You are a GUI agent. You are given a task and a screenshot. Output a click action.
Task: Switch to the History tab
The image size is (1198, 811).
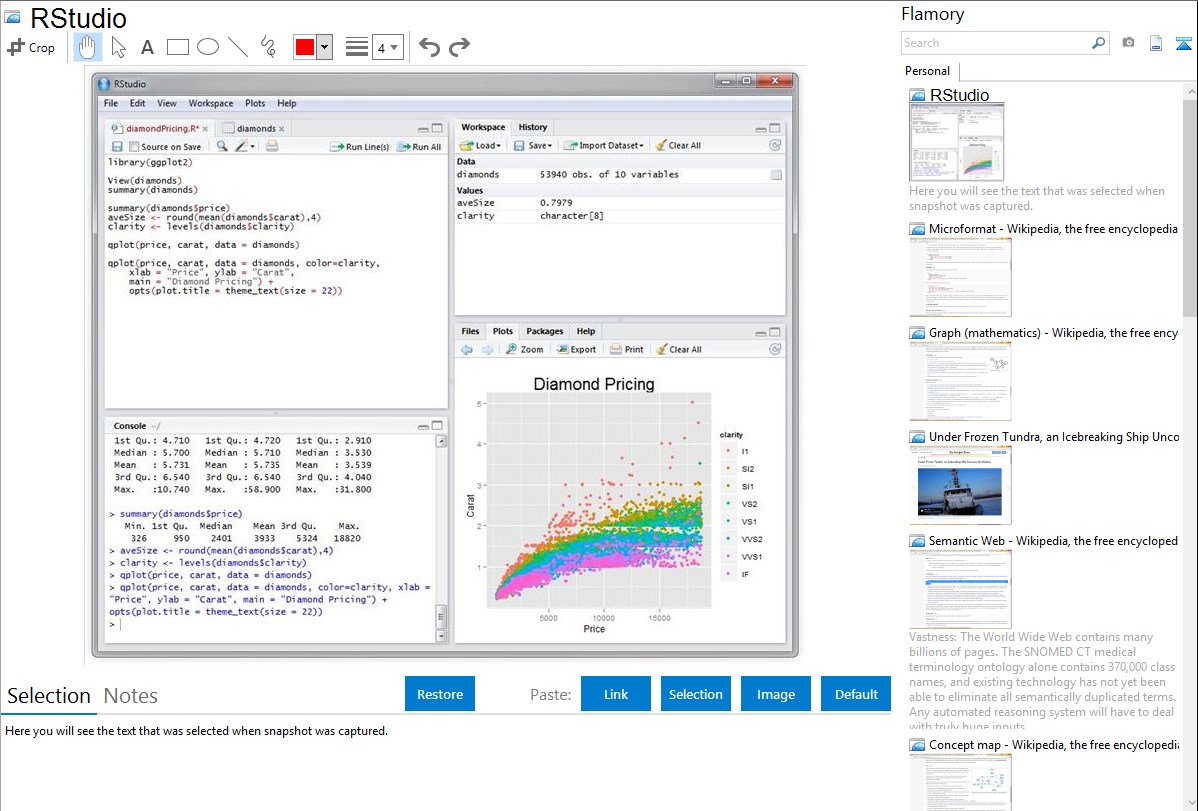(533, 127)
